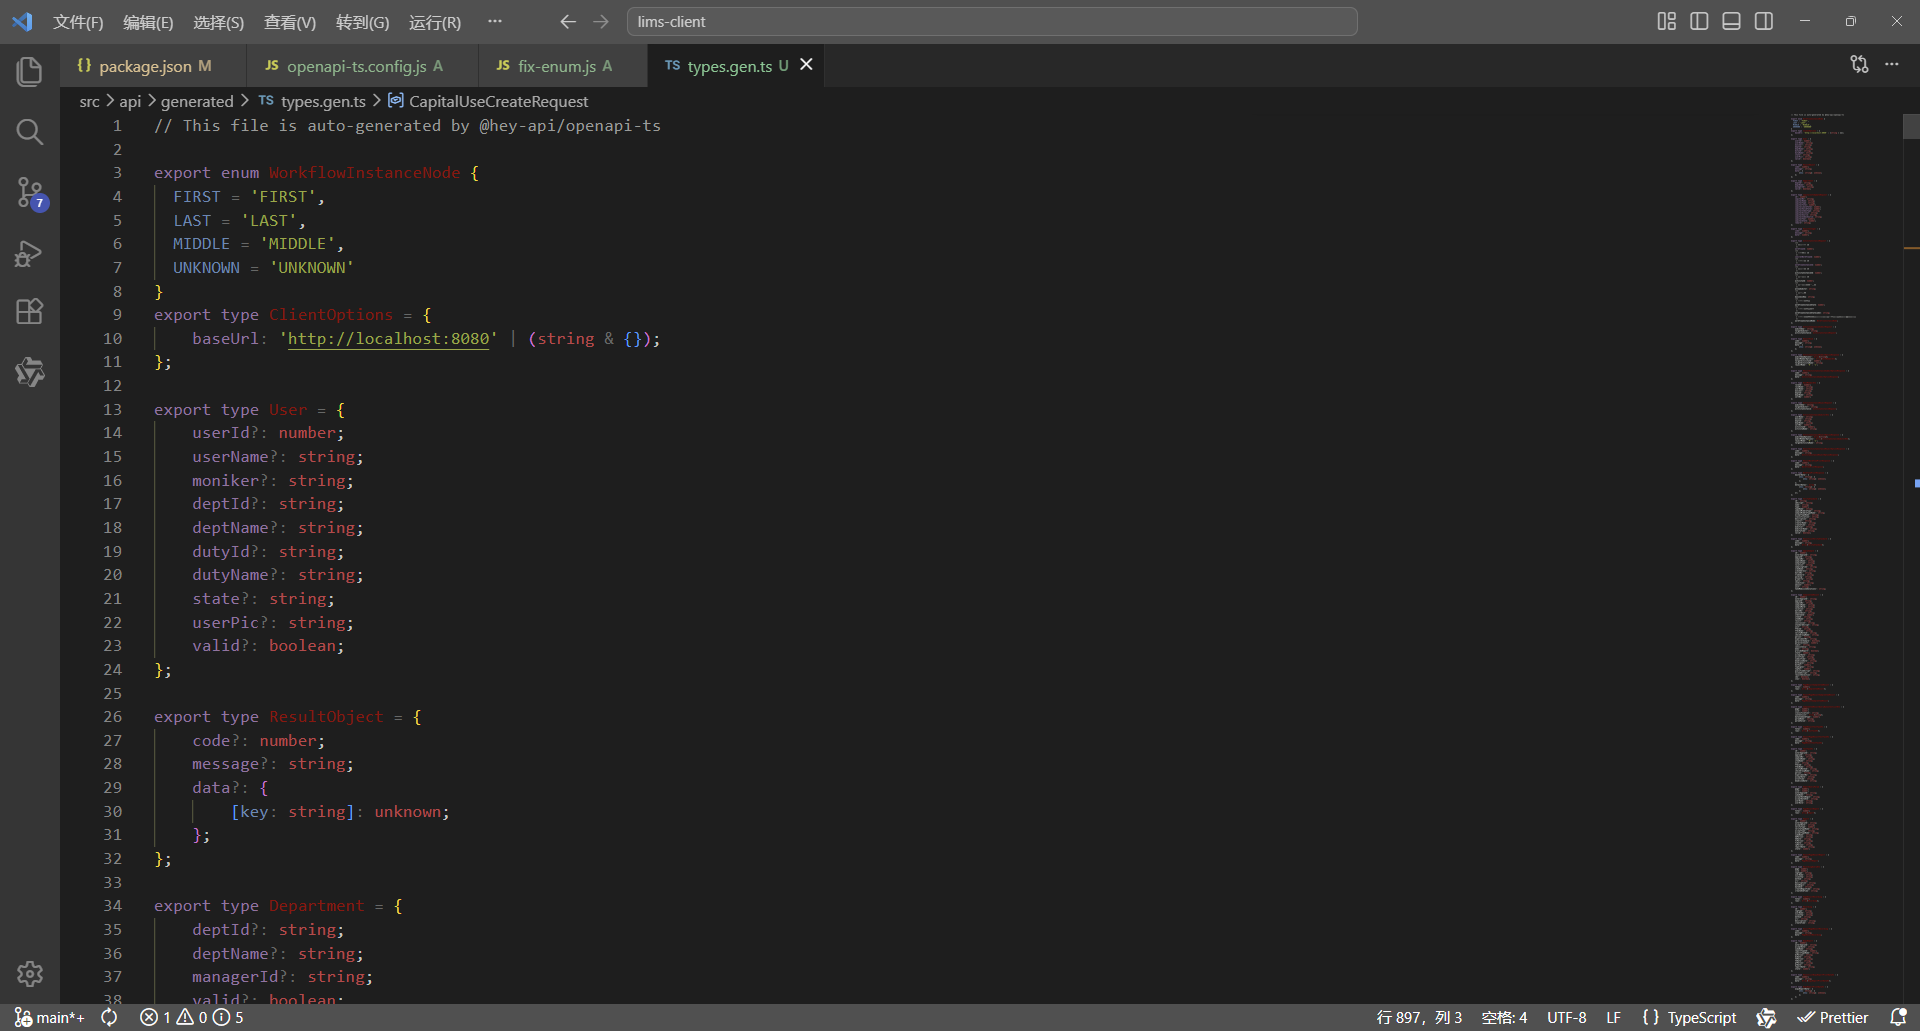This screenshot has width=1920, height=1031.
Task: Click the VS Code logo icon
Action: click(22, 21)
